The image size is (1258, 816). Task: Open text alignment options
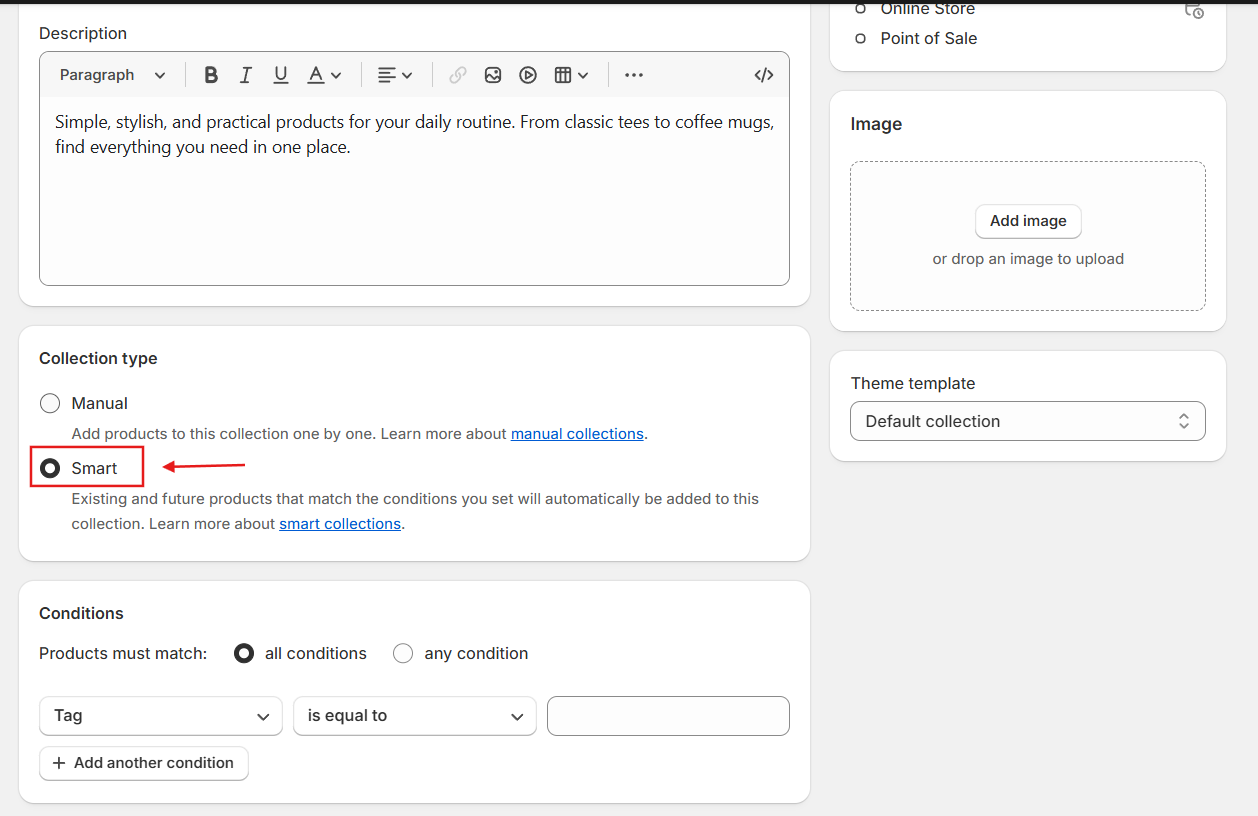click(x=395, y=75)
